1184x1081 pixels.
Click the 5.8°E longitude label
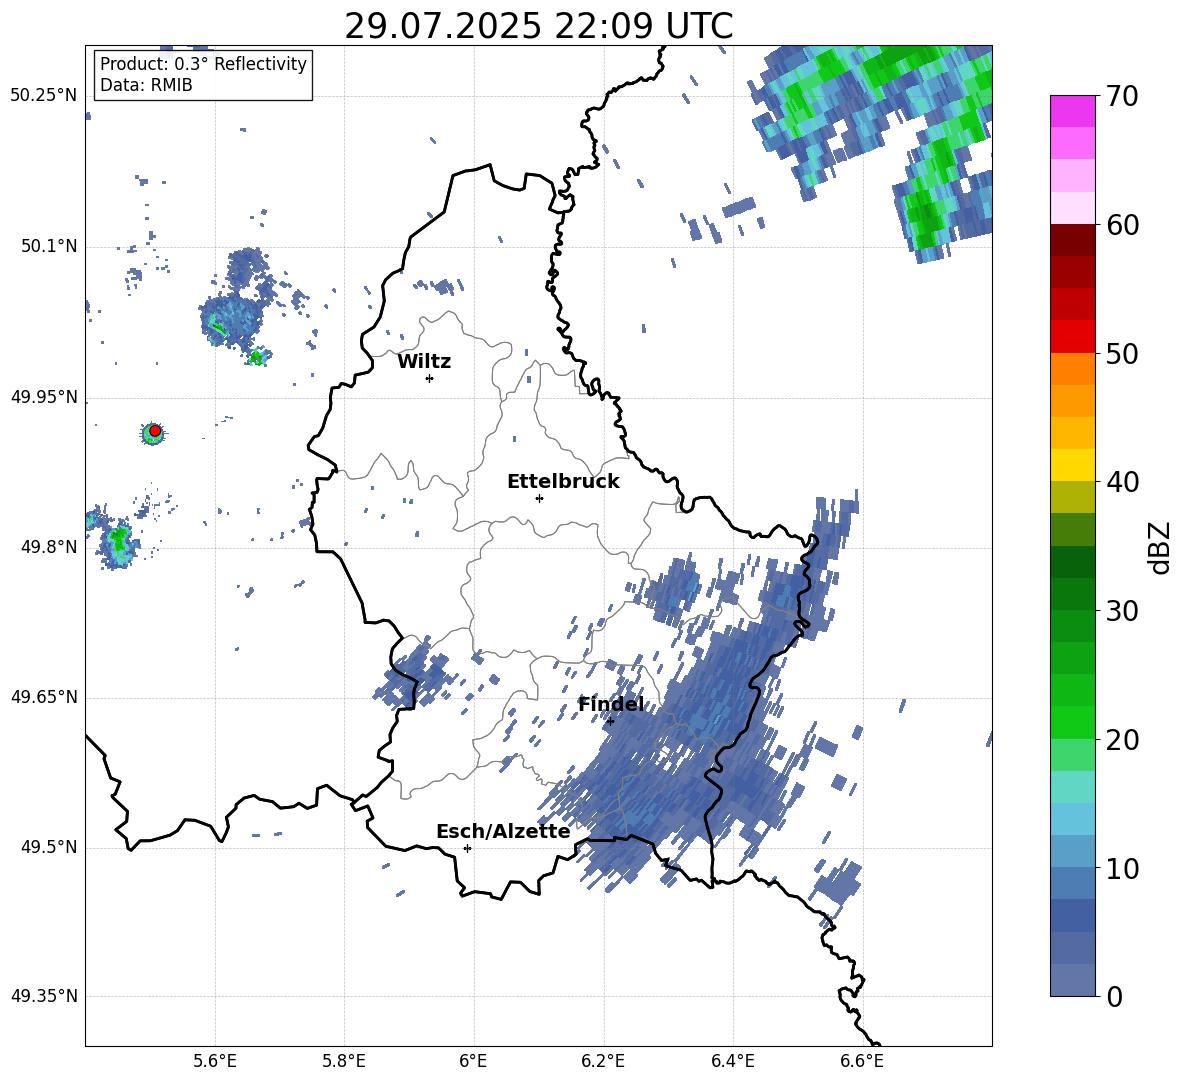[344, 1061]
